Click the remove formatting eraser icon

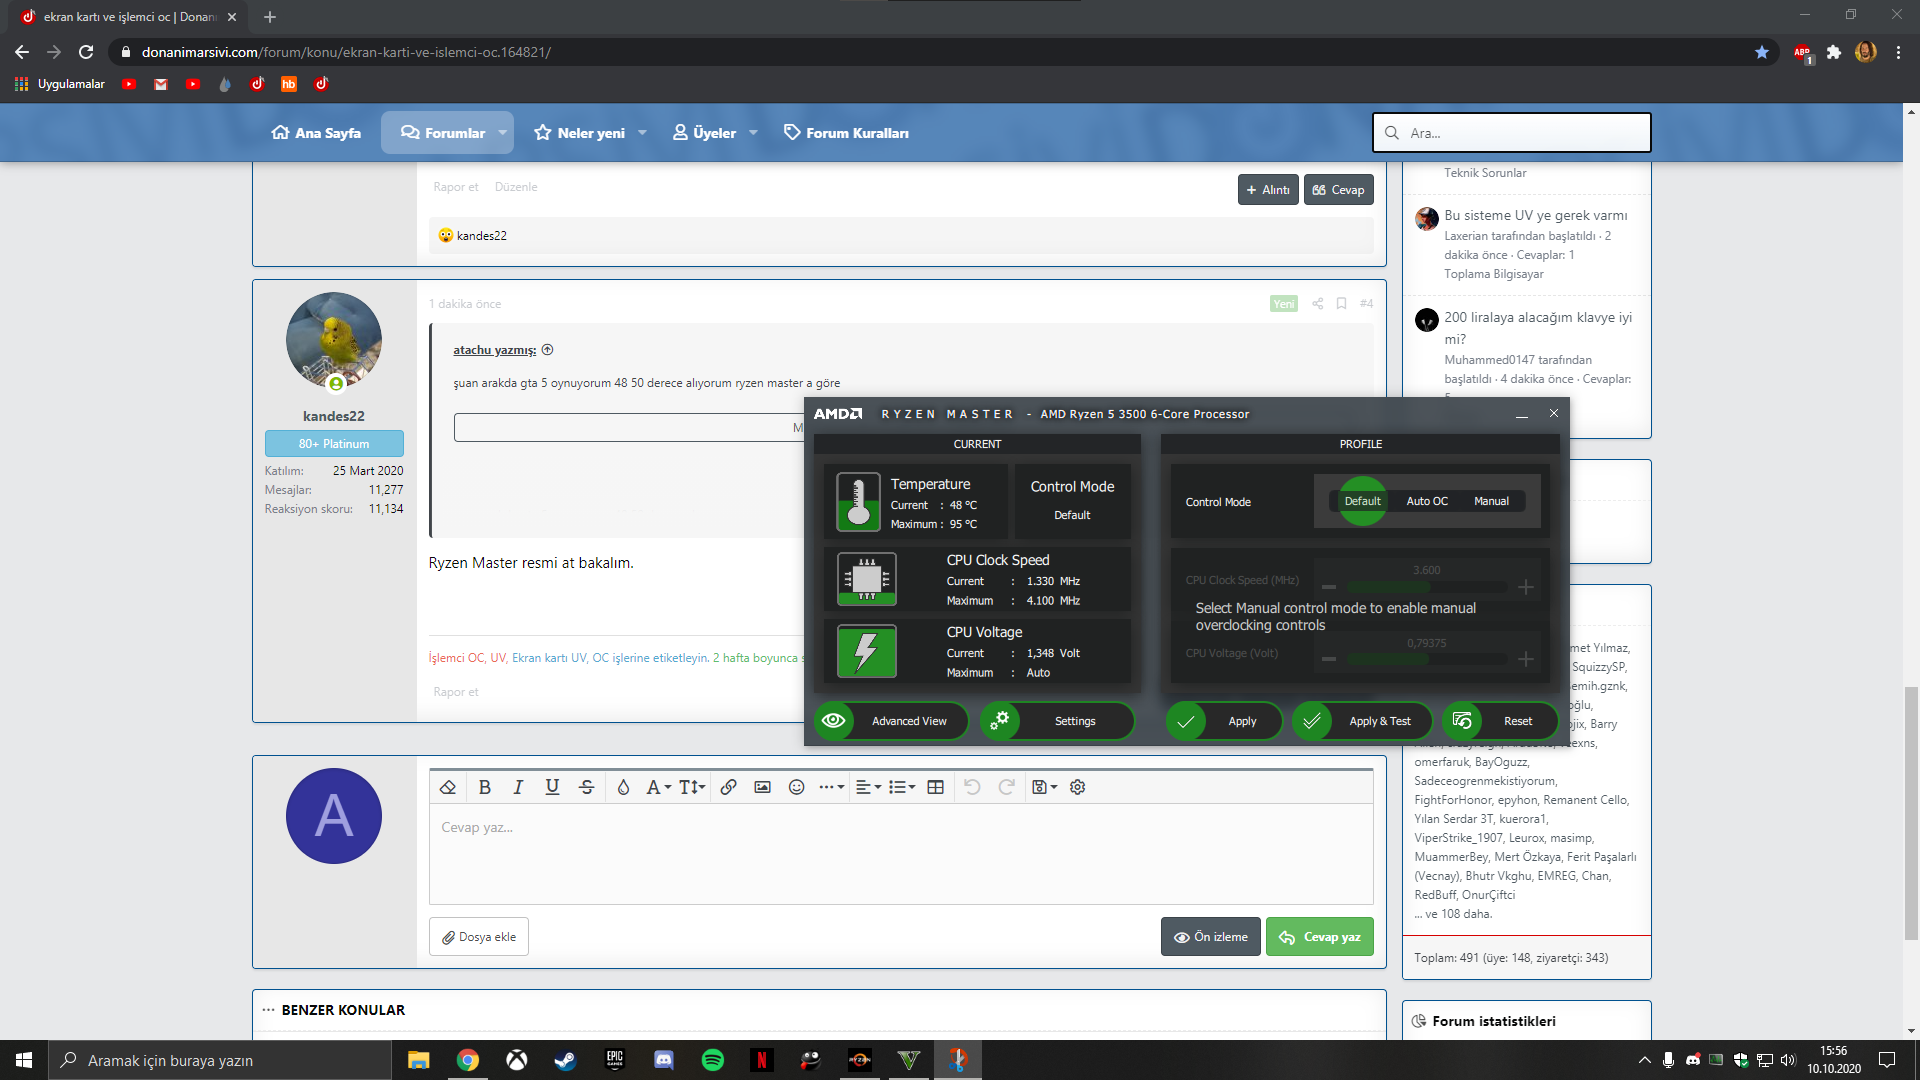pyautogui.click(x=448, y=787)
